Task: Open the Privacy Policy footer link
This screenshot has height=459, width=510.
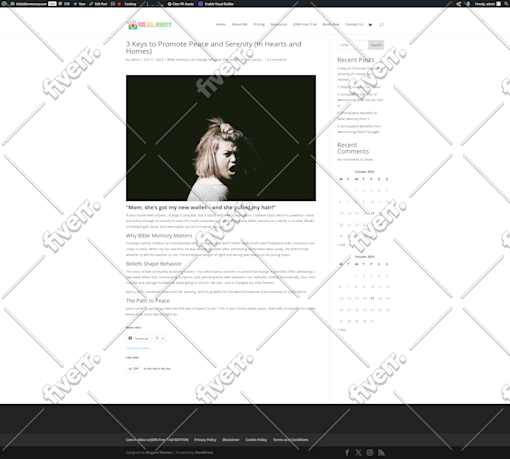Action: [x=205, y=440]
